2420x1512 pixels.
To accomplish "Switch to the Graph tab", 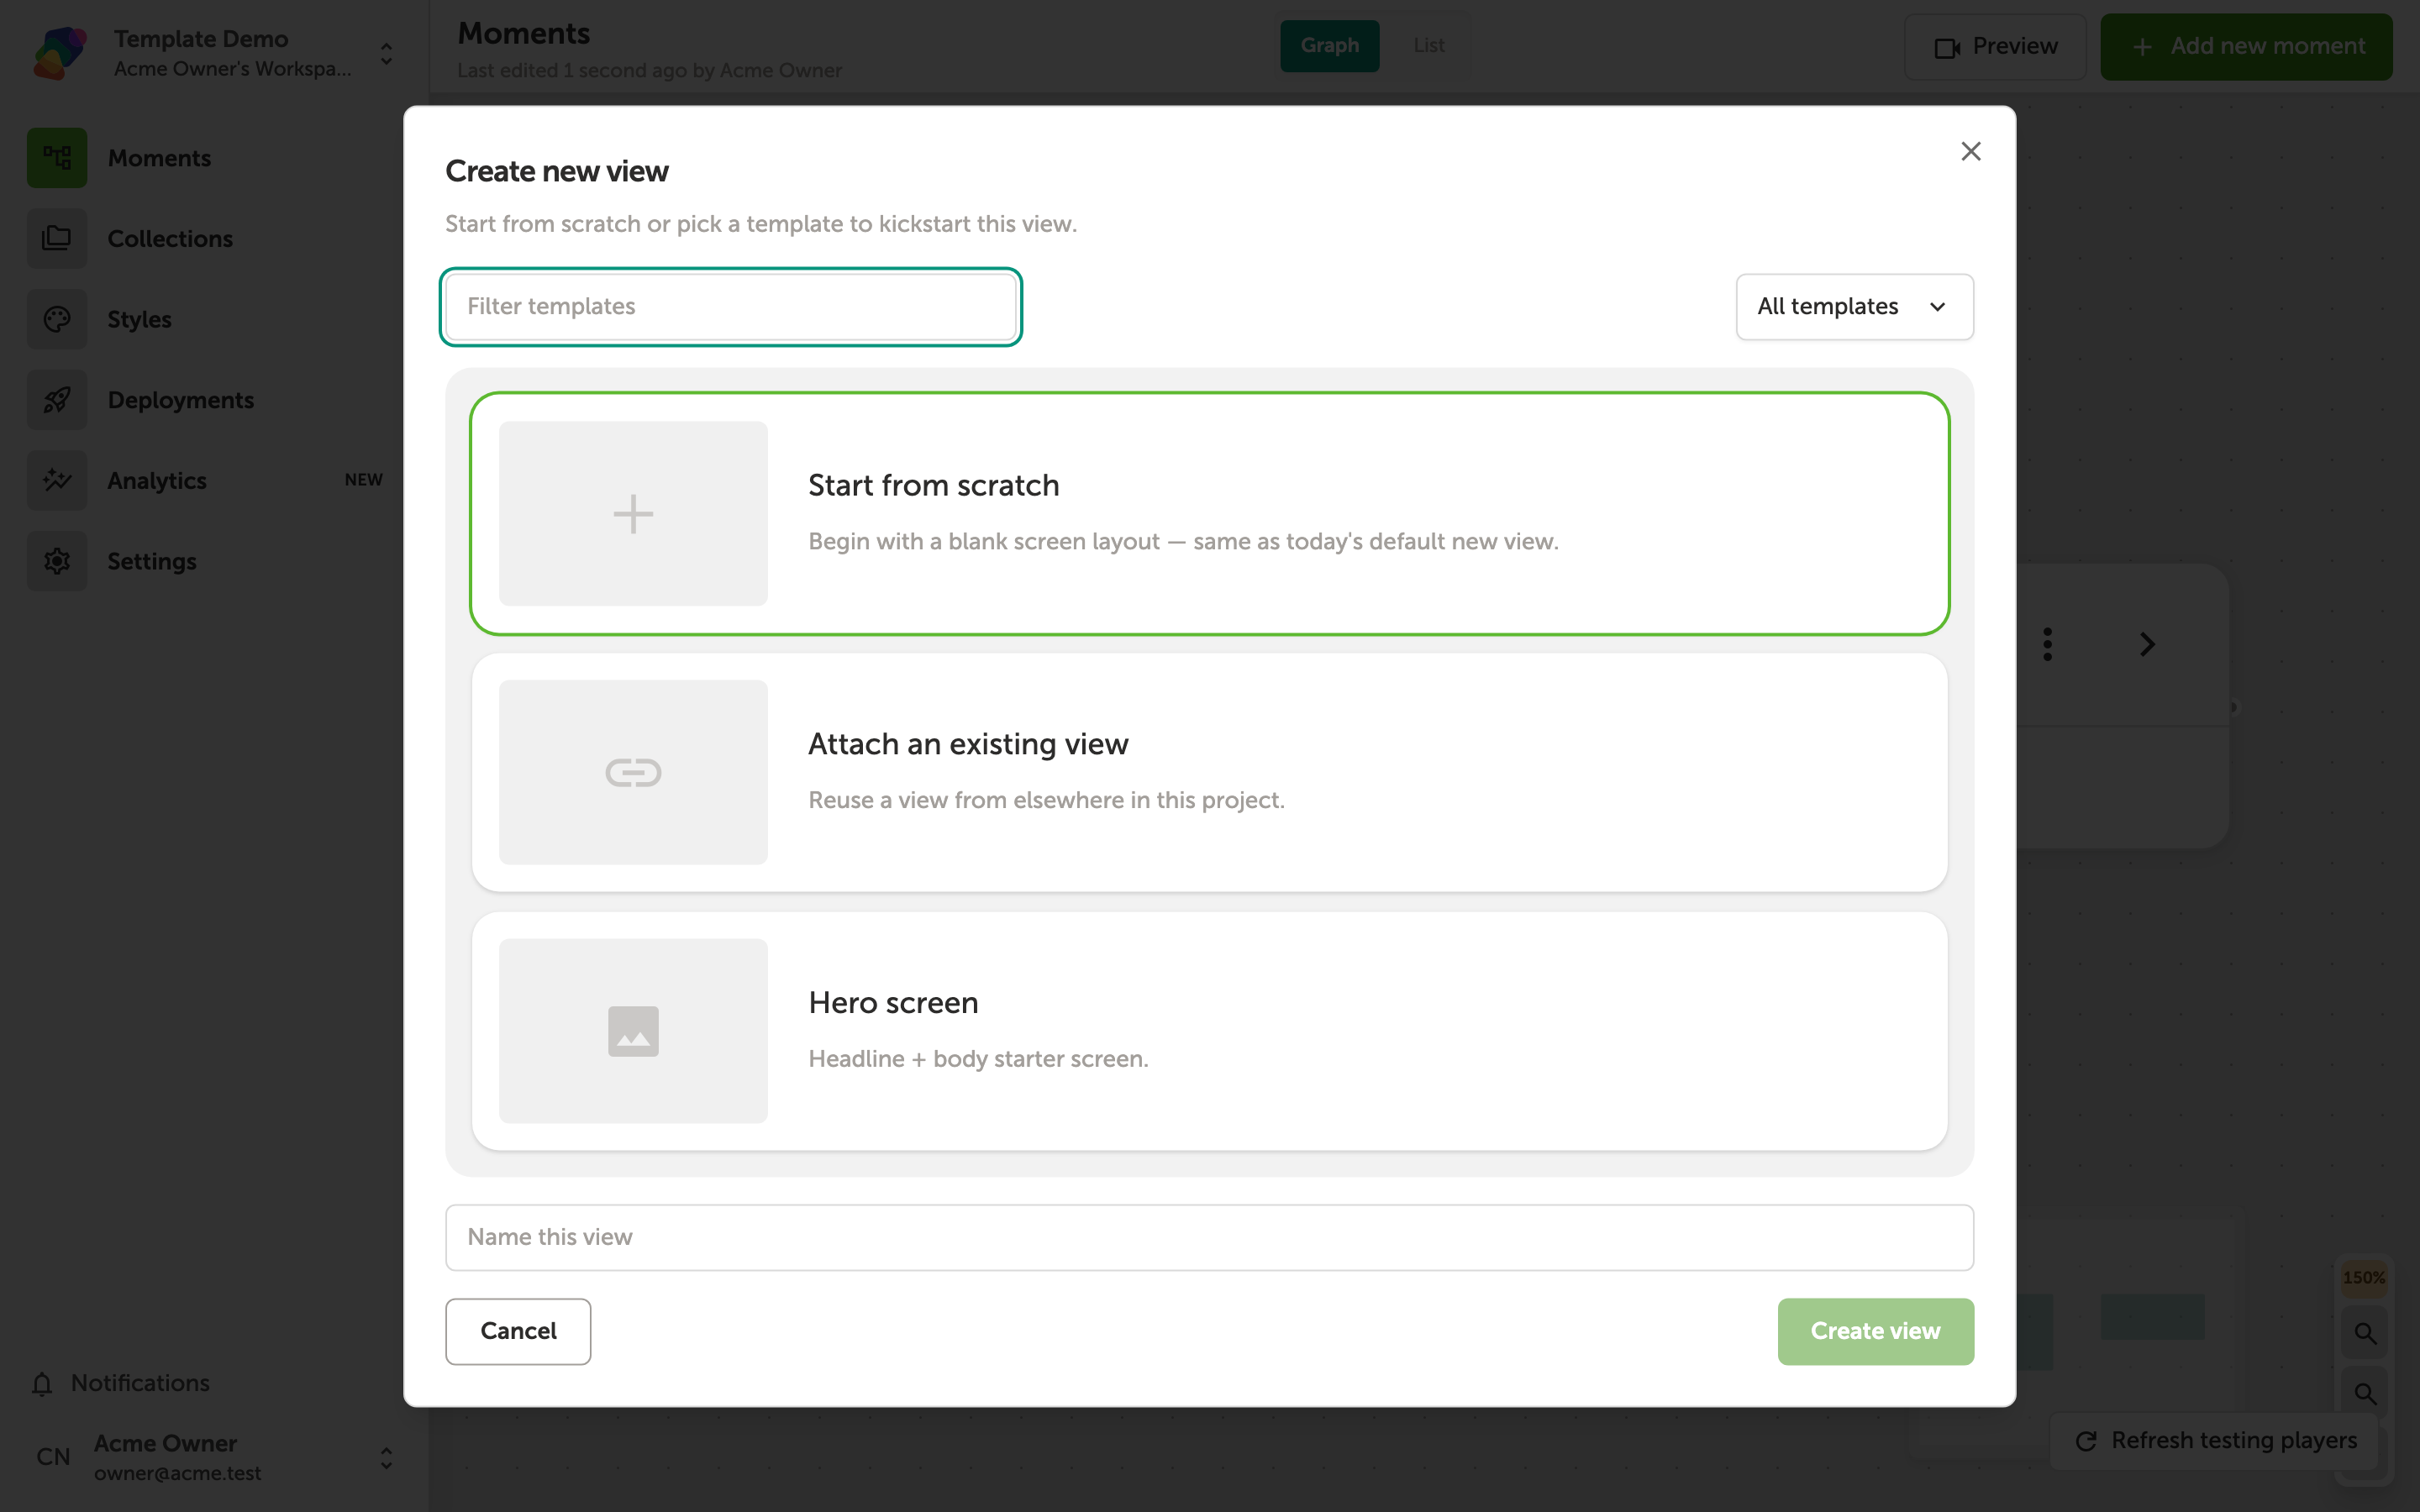I will 1329,45.
